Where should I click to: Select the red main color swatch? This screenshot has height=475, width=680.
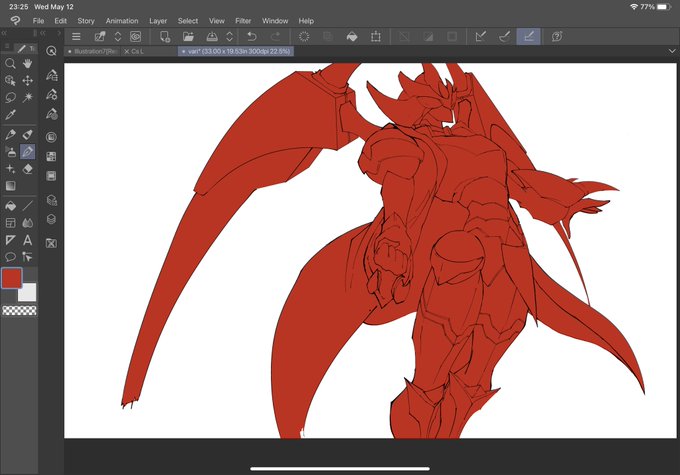[x=12, y=278]
